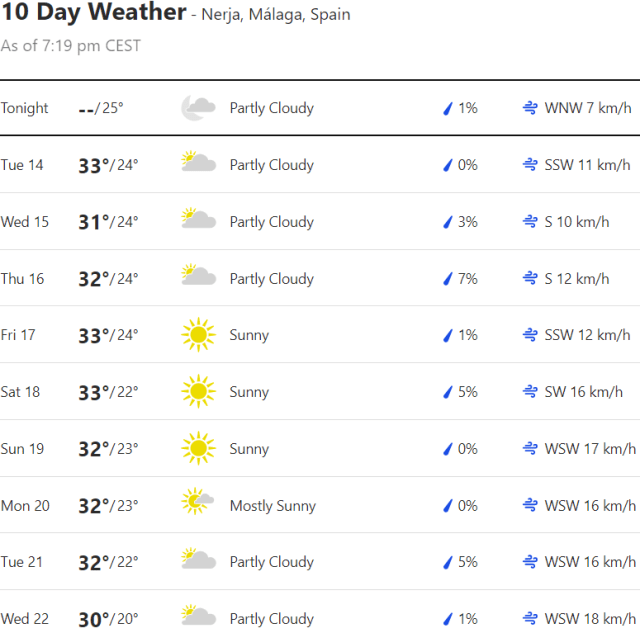Click the wind icon for Tonight
640x633 pixels.
pos(530,108)
